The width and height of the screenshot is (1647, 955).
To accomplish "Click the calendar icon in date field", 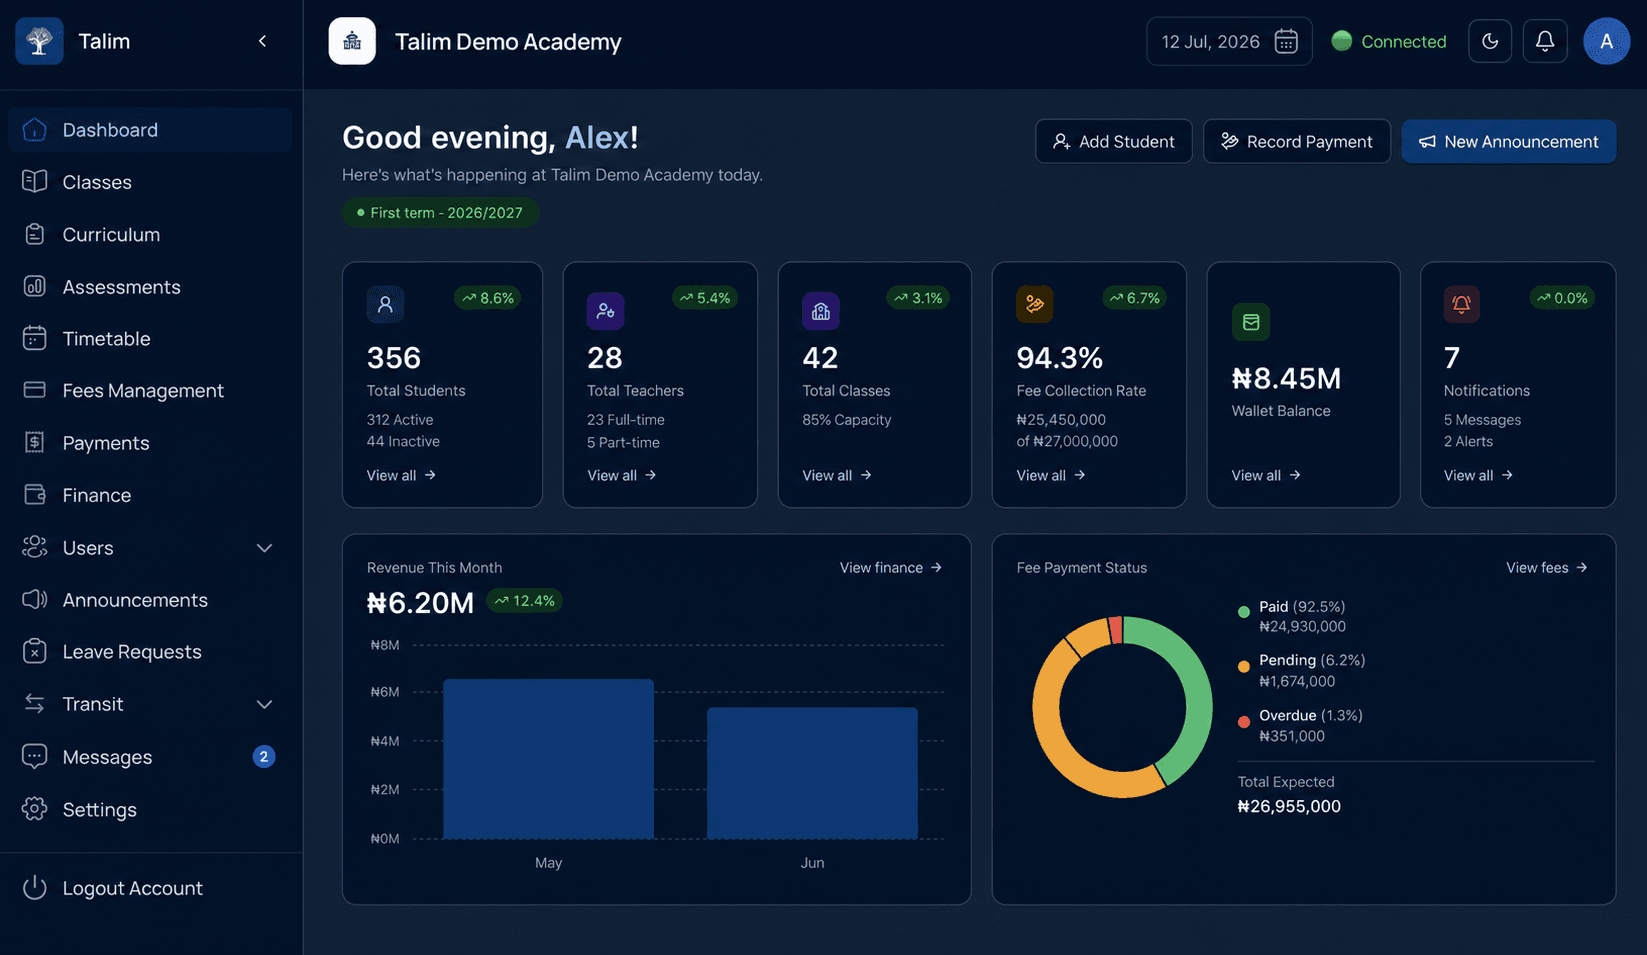I will 1286,41.
